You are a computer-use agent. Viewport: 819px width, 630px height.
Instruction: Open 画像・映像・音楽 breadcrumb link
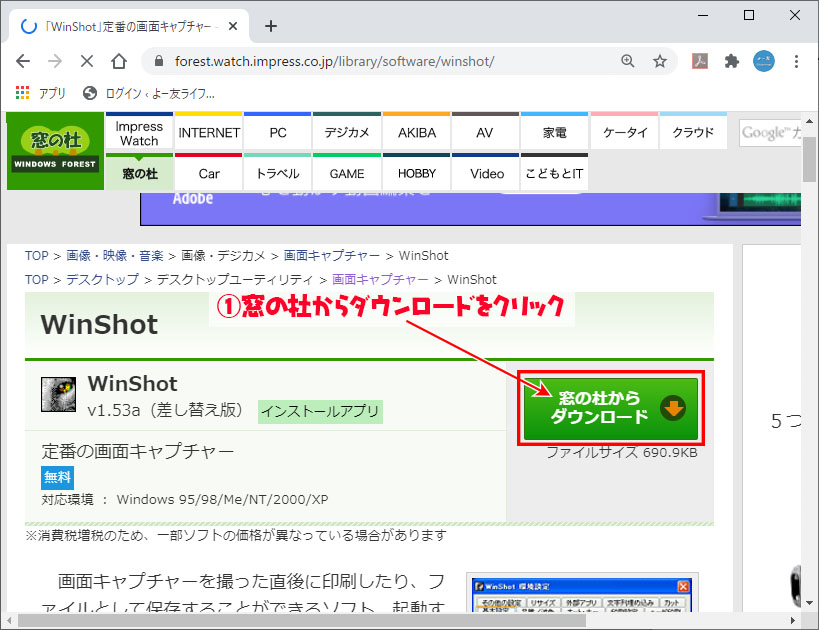115,255
